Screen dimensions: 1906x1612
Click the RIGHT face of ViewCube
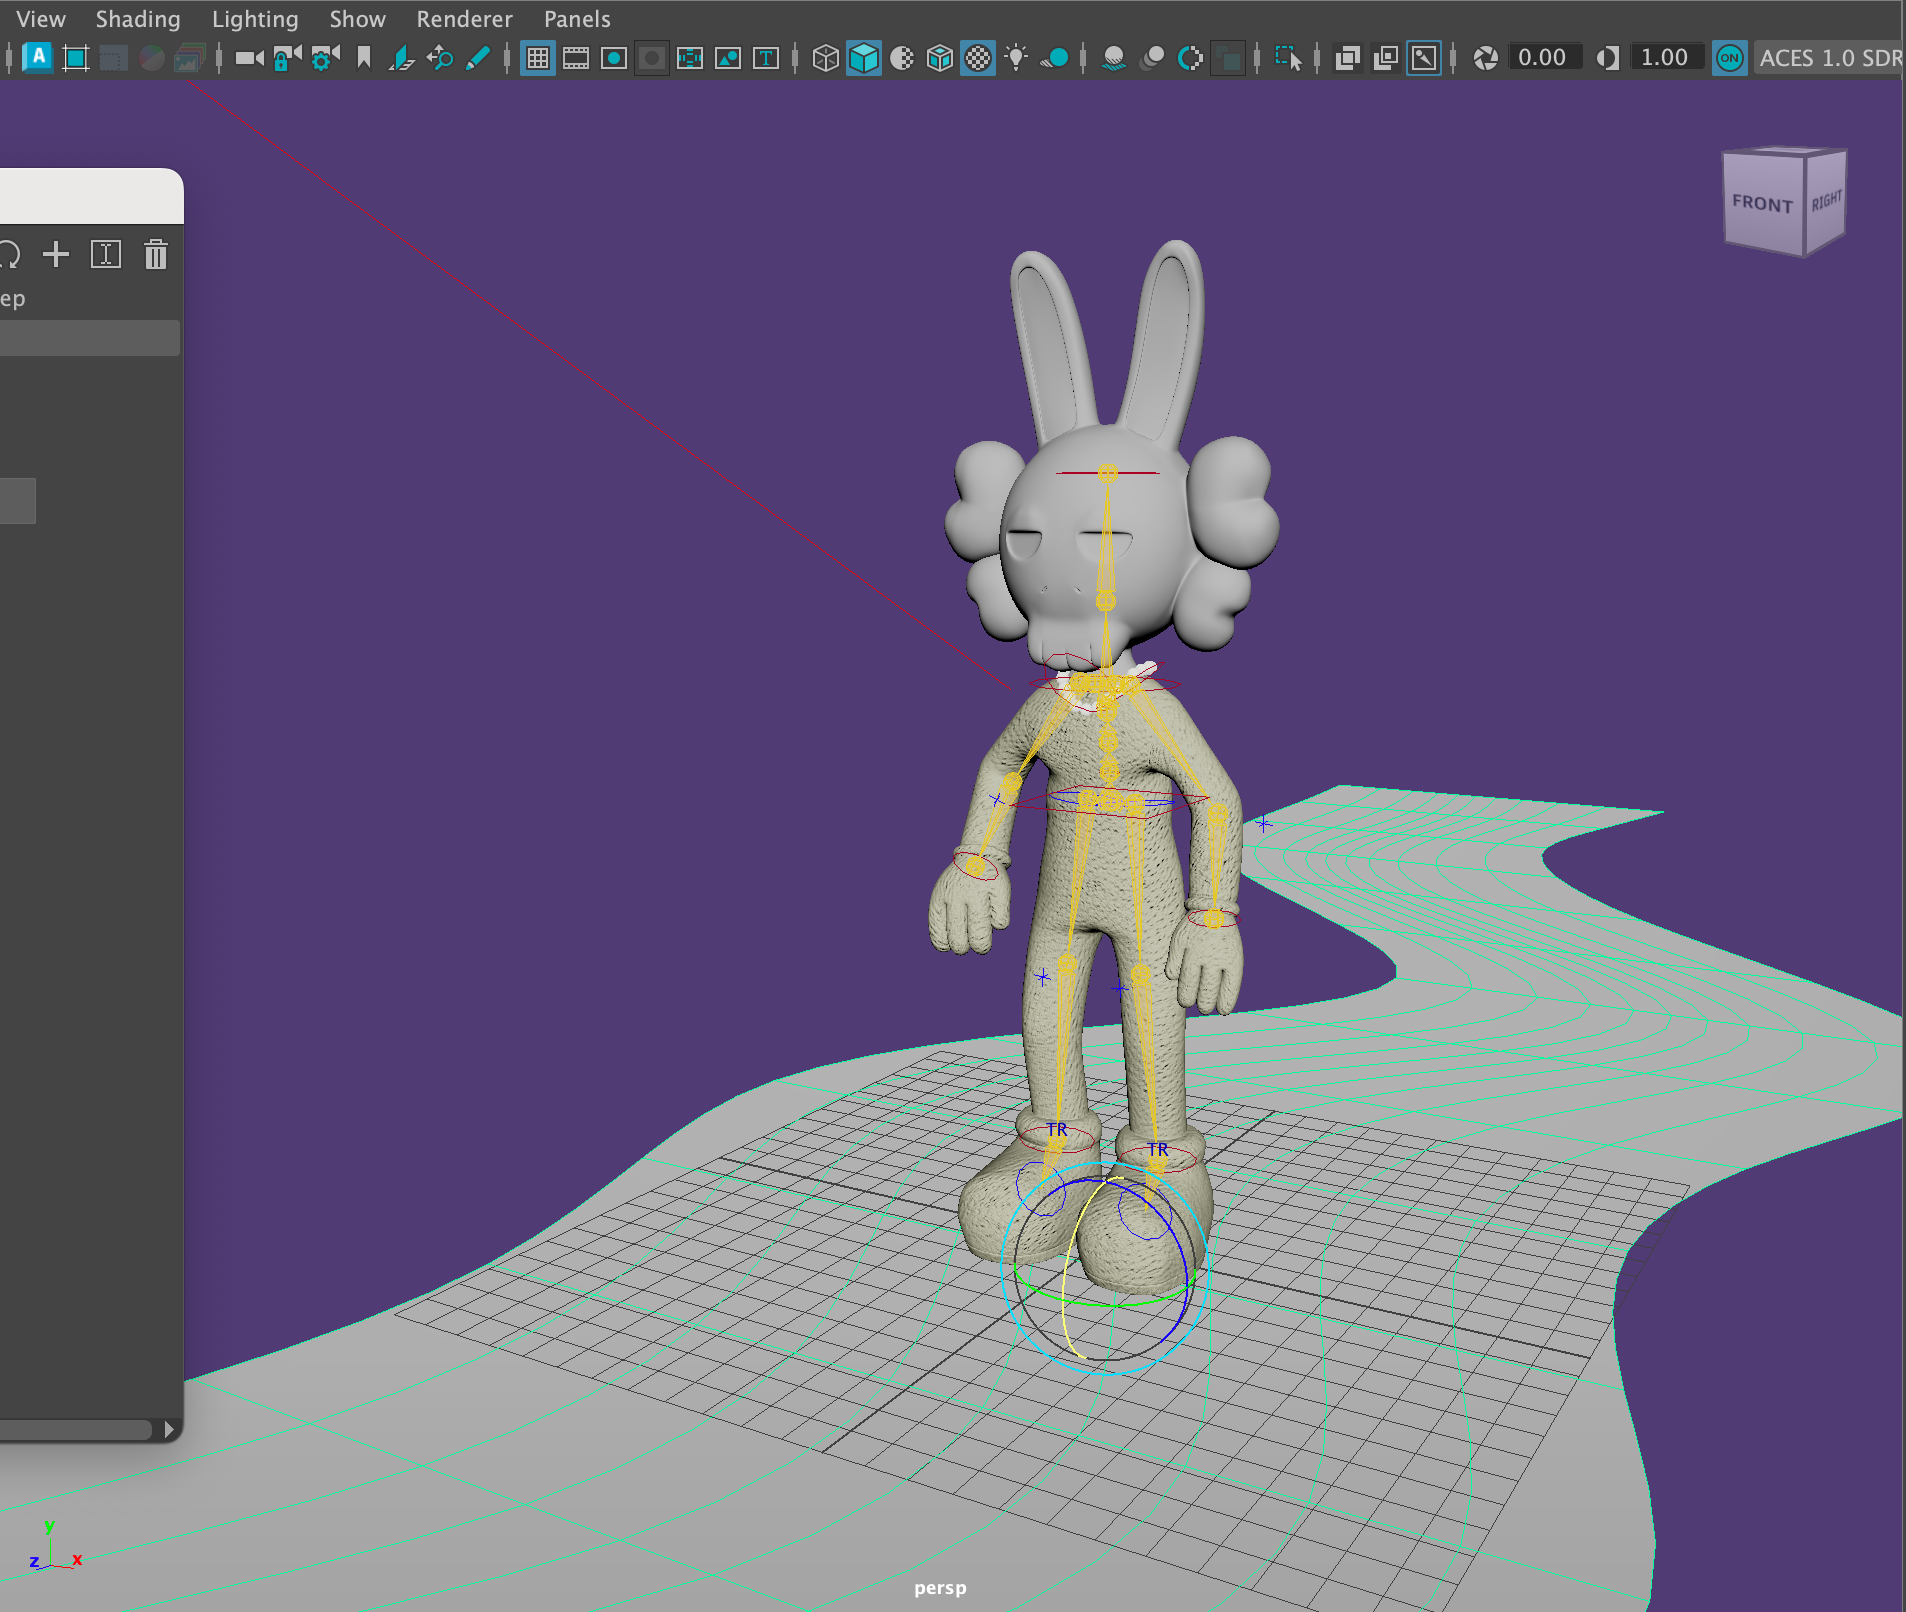pyautogui.click(x=1826, y=201)
